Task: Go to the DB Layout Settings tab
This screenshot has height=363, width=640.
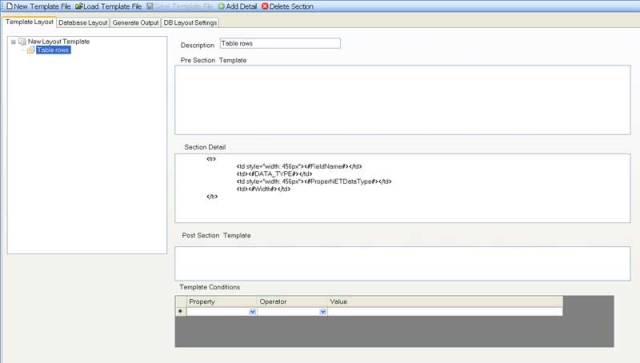Action: [x=190, y=23]
